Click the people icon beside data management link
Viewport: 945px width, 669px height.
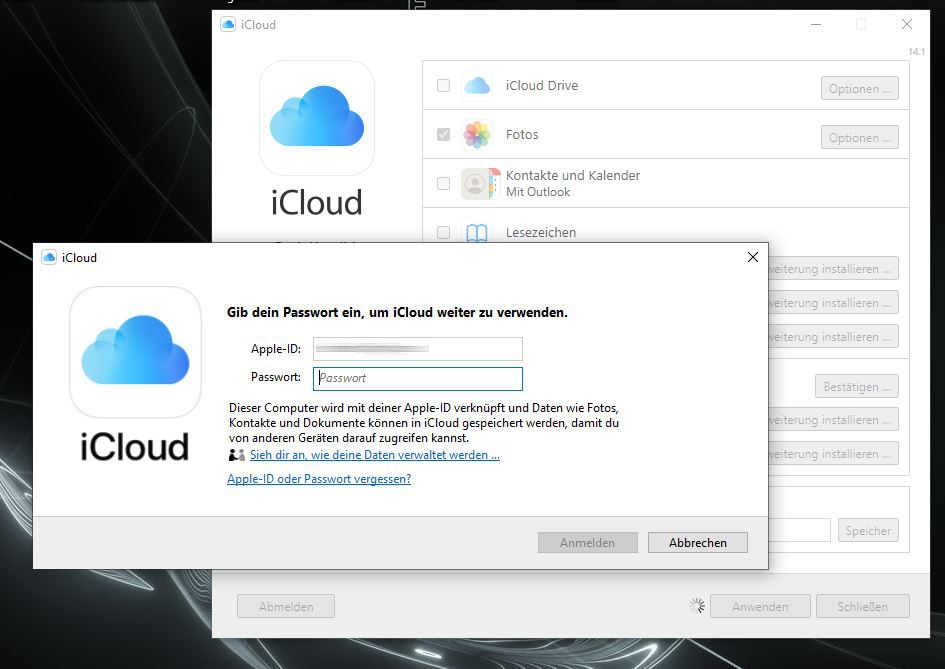click(x=237, y=455)
